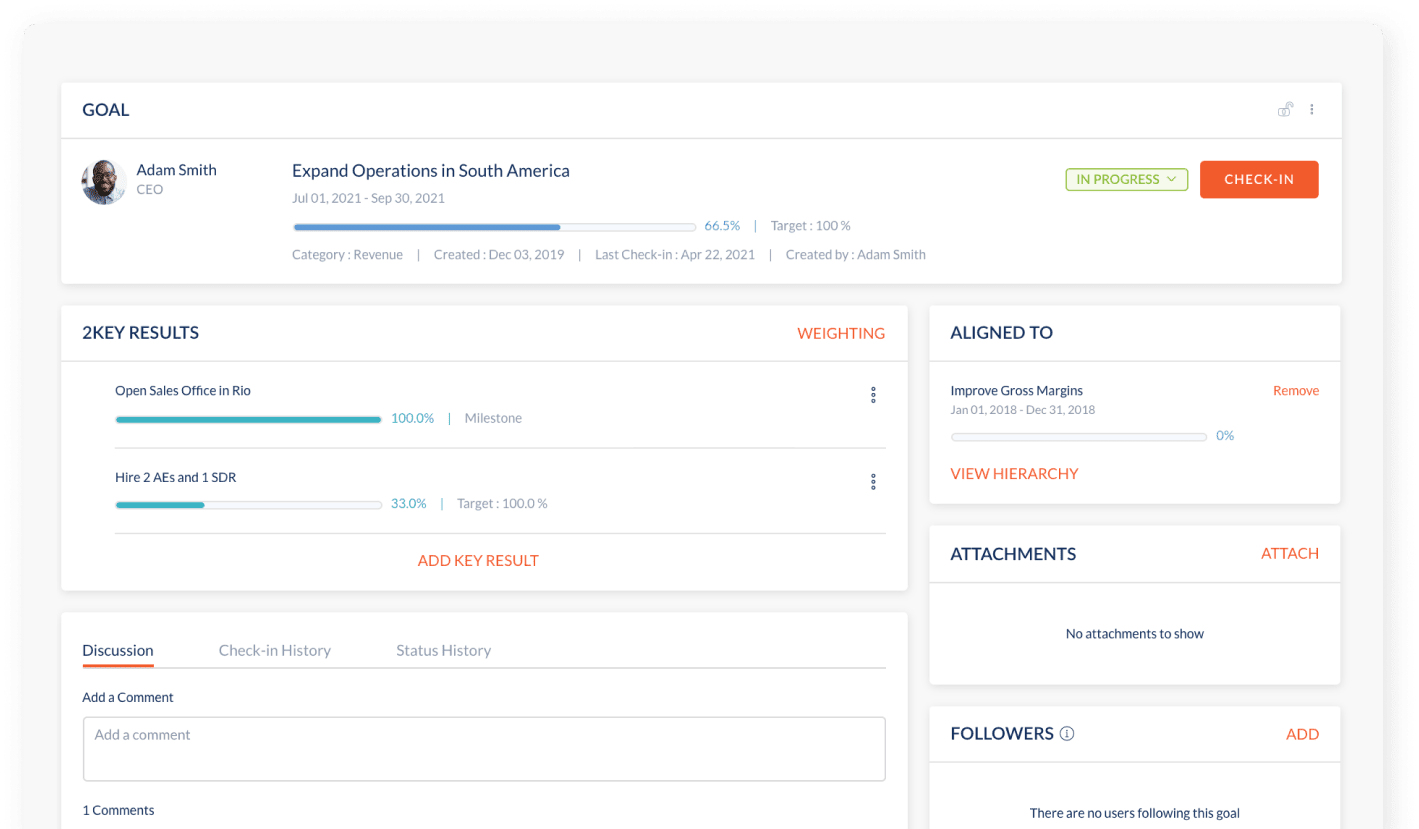Click Add Key Result
This screenshot has height=829, width=1419.
coord(478,561)
